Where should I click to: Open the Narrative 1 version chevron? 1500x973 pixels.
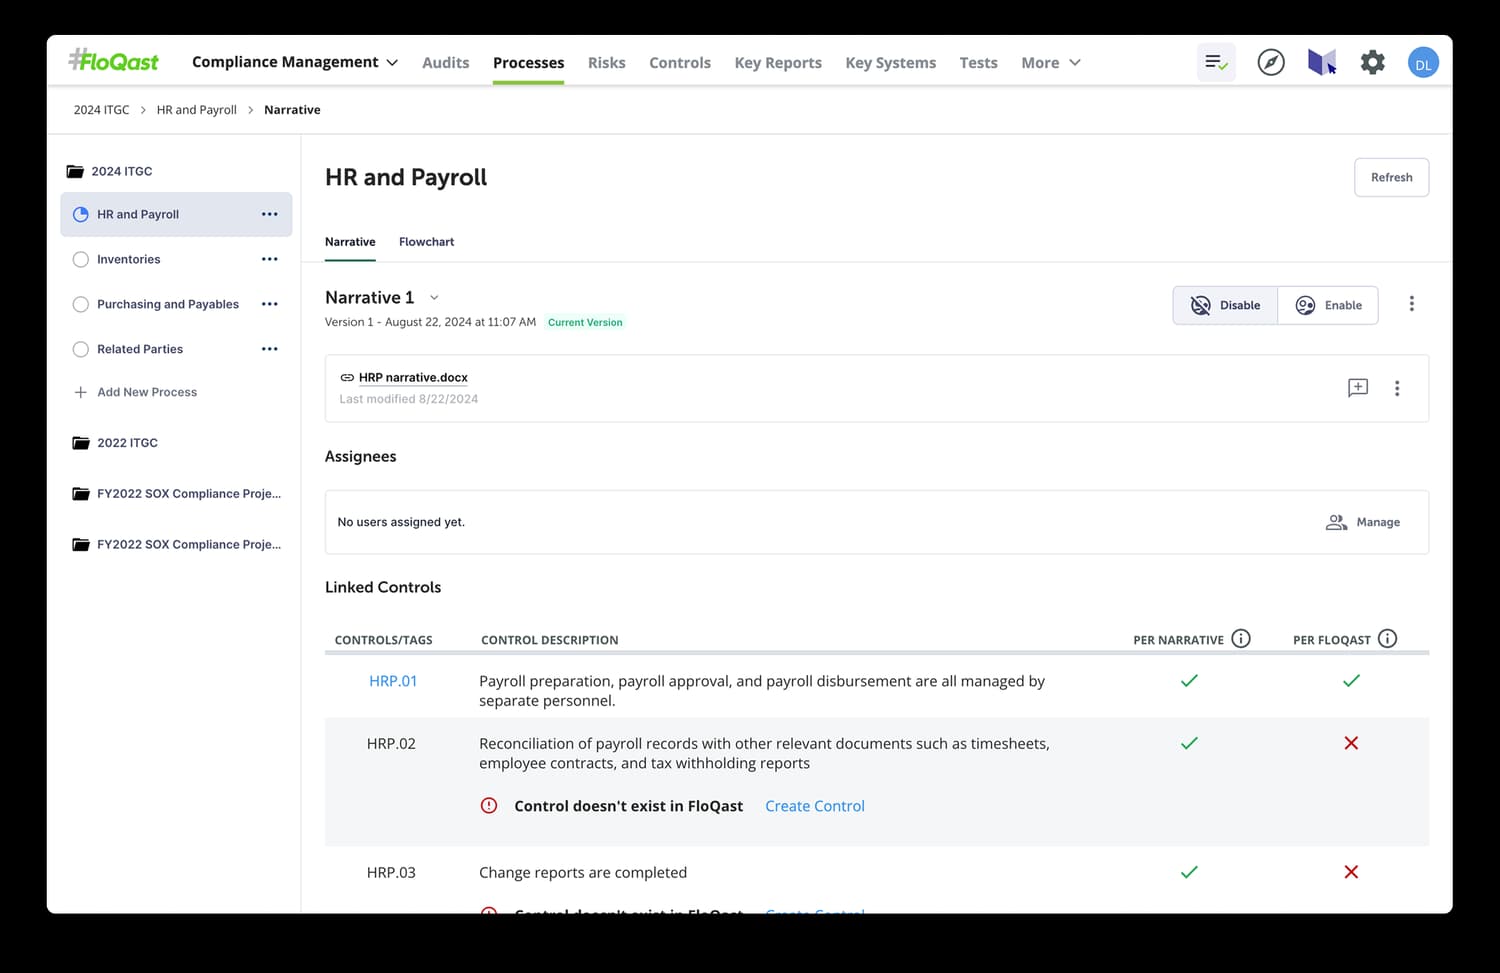point(434,297)
